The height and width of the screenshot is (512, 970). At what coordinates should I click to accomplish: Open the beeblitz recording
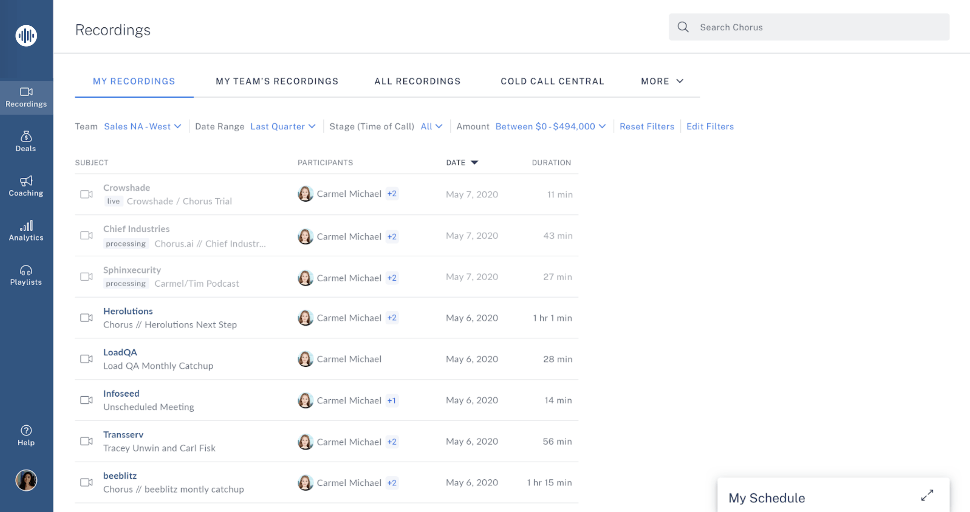pos(120,476)
